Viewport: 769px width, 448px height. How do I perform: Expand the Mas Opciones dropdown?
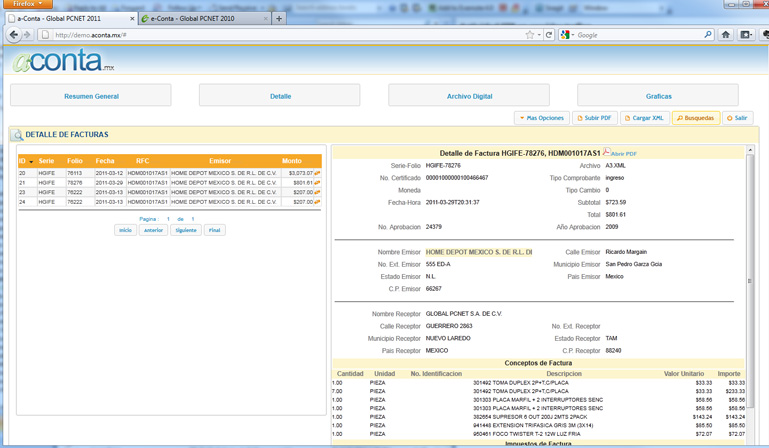(x=542, y=118)
